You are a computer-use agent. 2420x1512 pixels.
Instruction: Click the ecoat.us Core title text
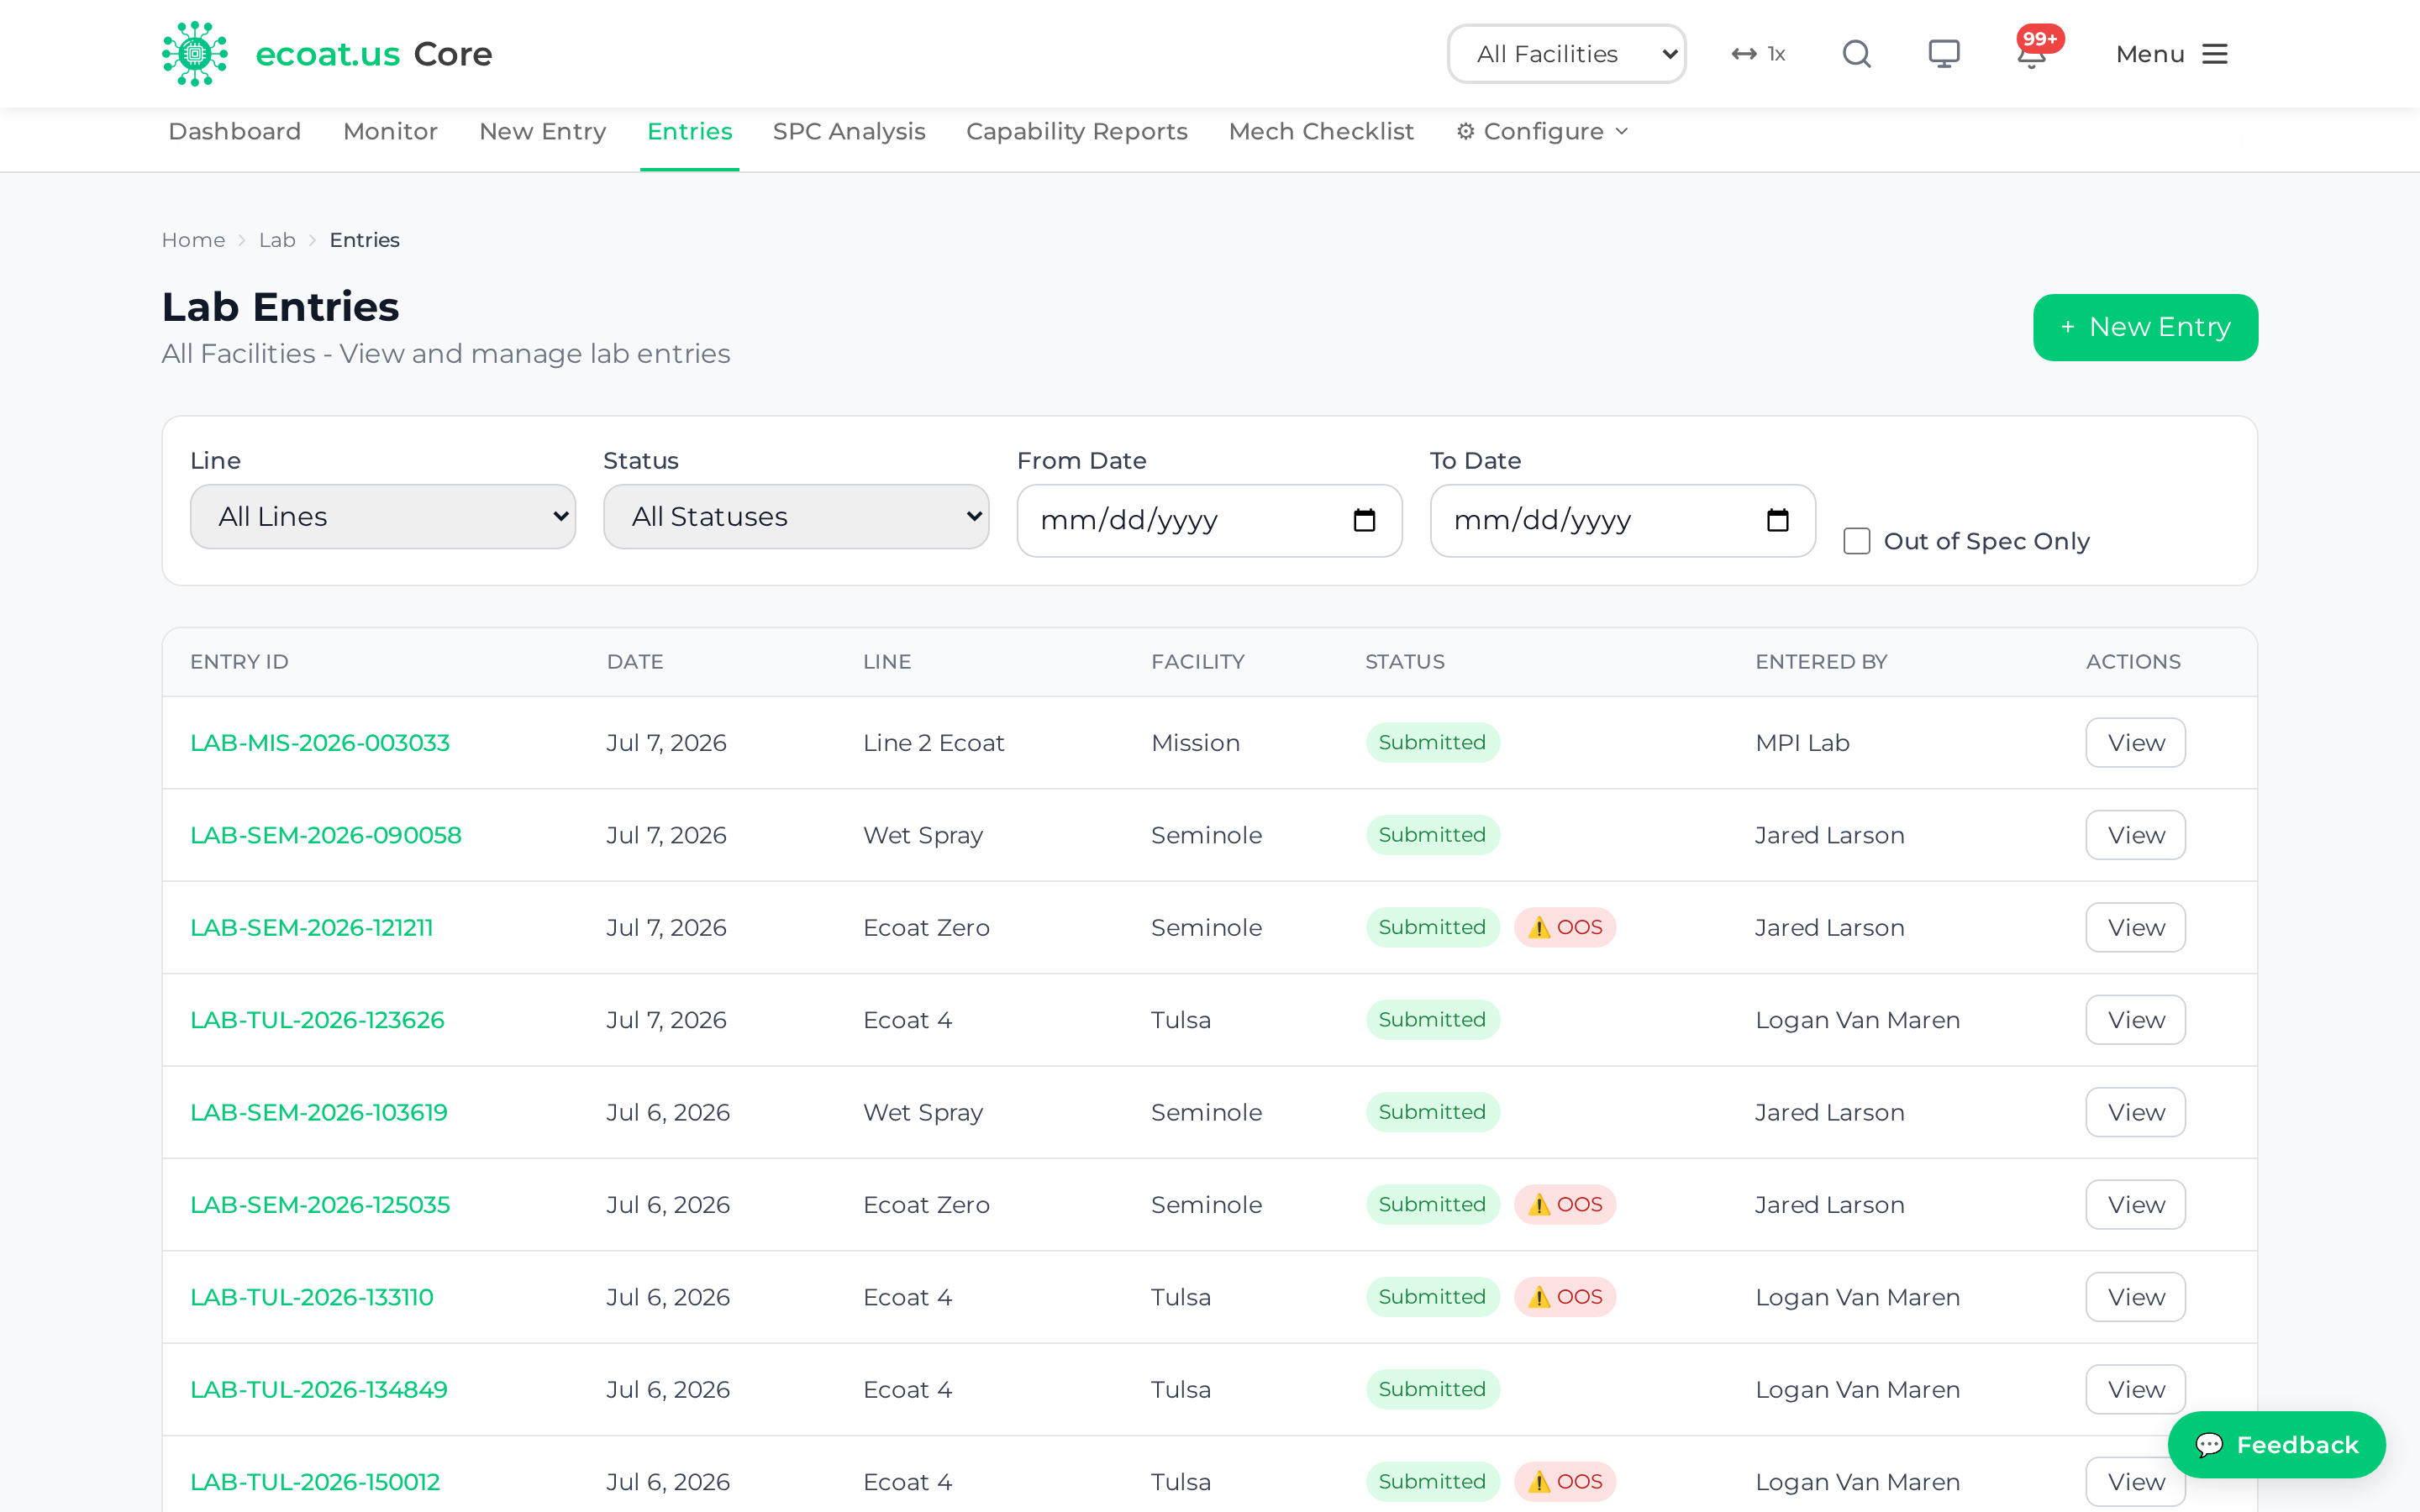tap(374, 54)
